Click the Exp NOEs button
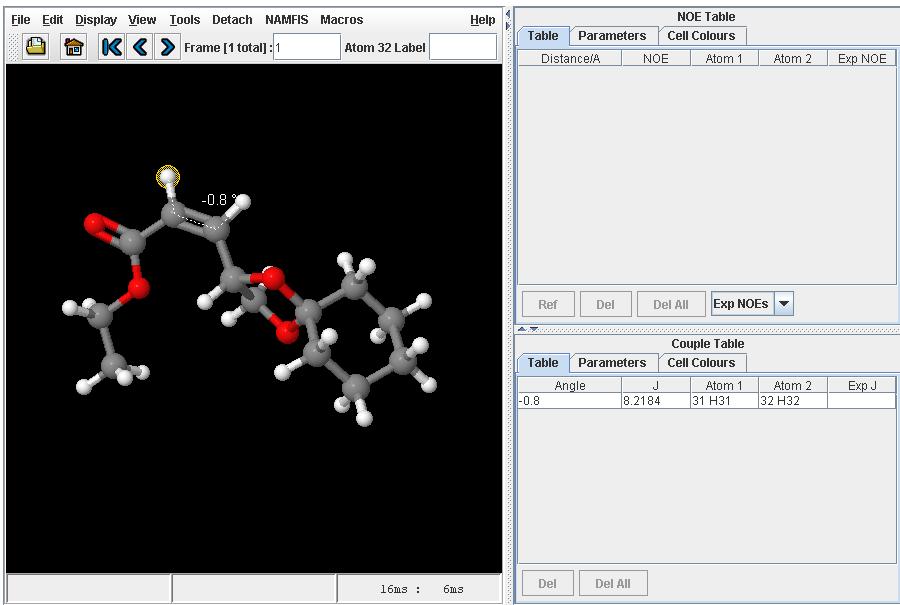Screen dimensions: 900x605 pyautogui.click(x=741, y=304)
